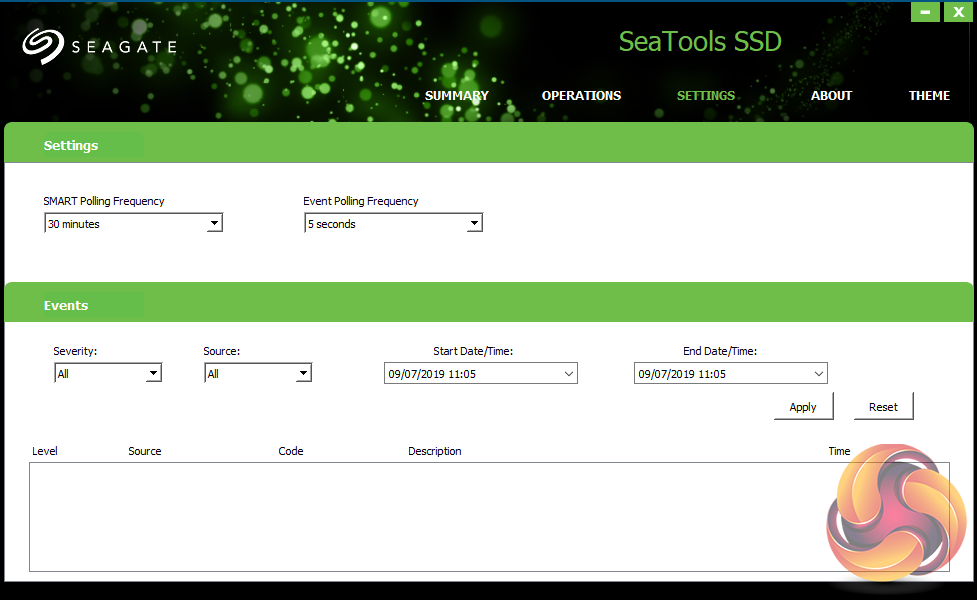Click the Description column header
The height and width of the screenshot is (601, 977).
tap(435, 451)
